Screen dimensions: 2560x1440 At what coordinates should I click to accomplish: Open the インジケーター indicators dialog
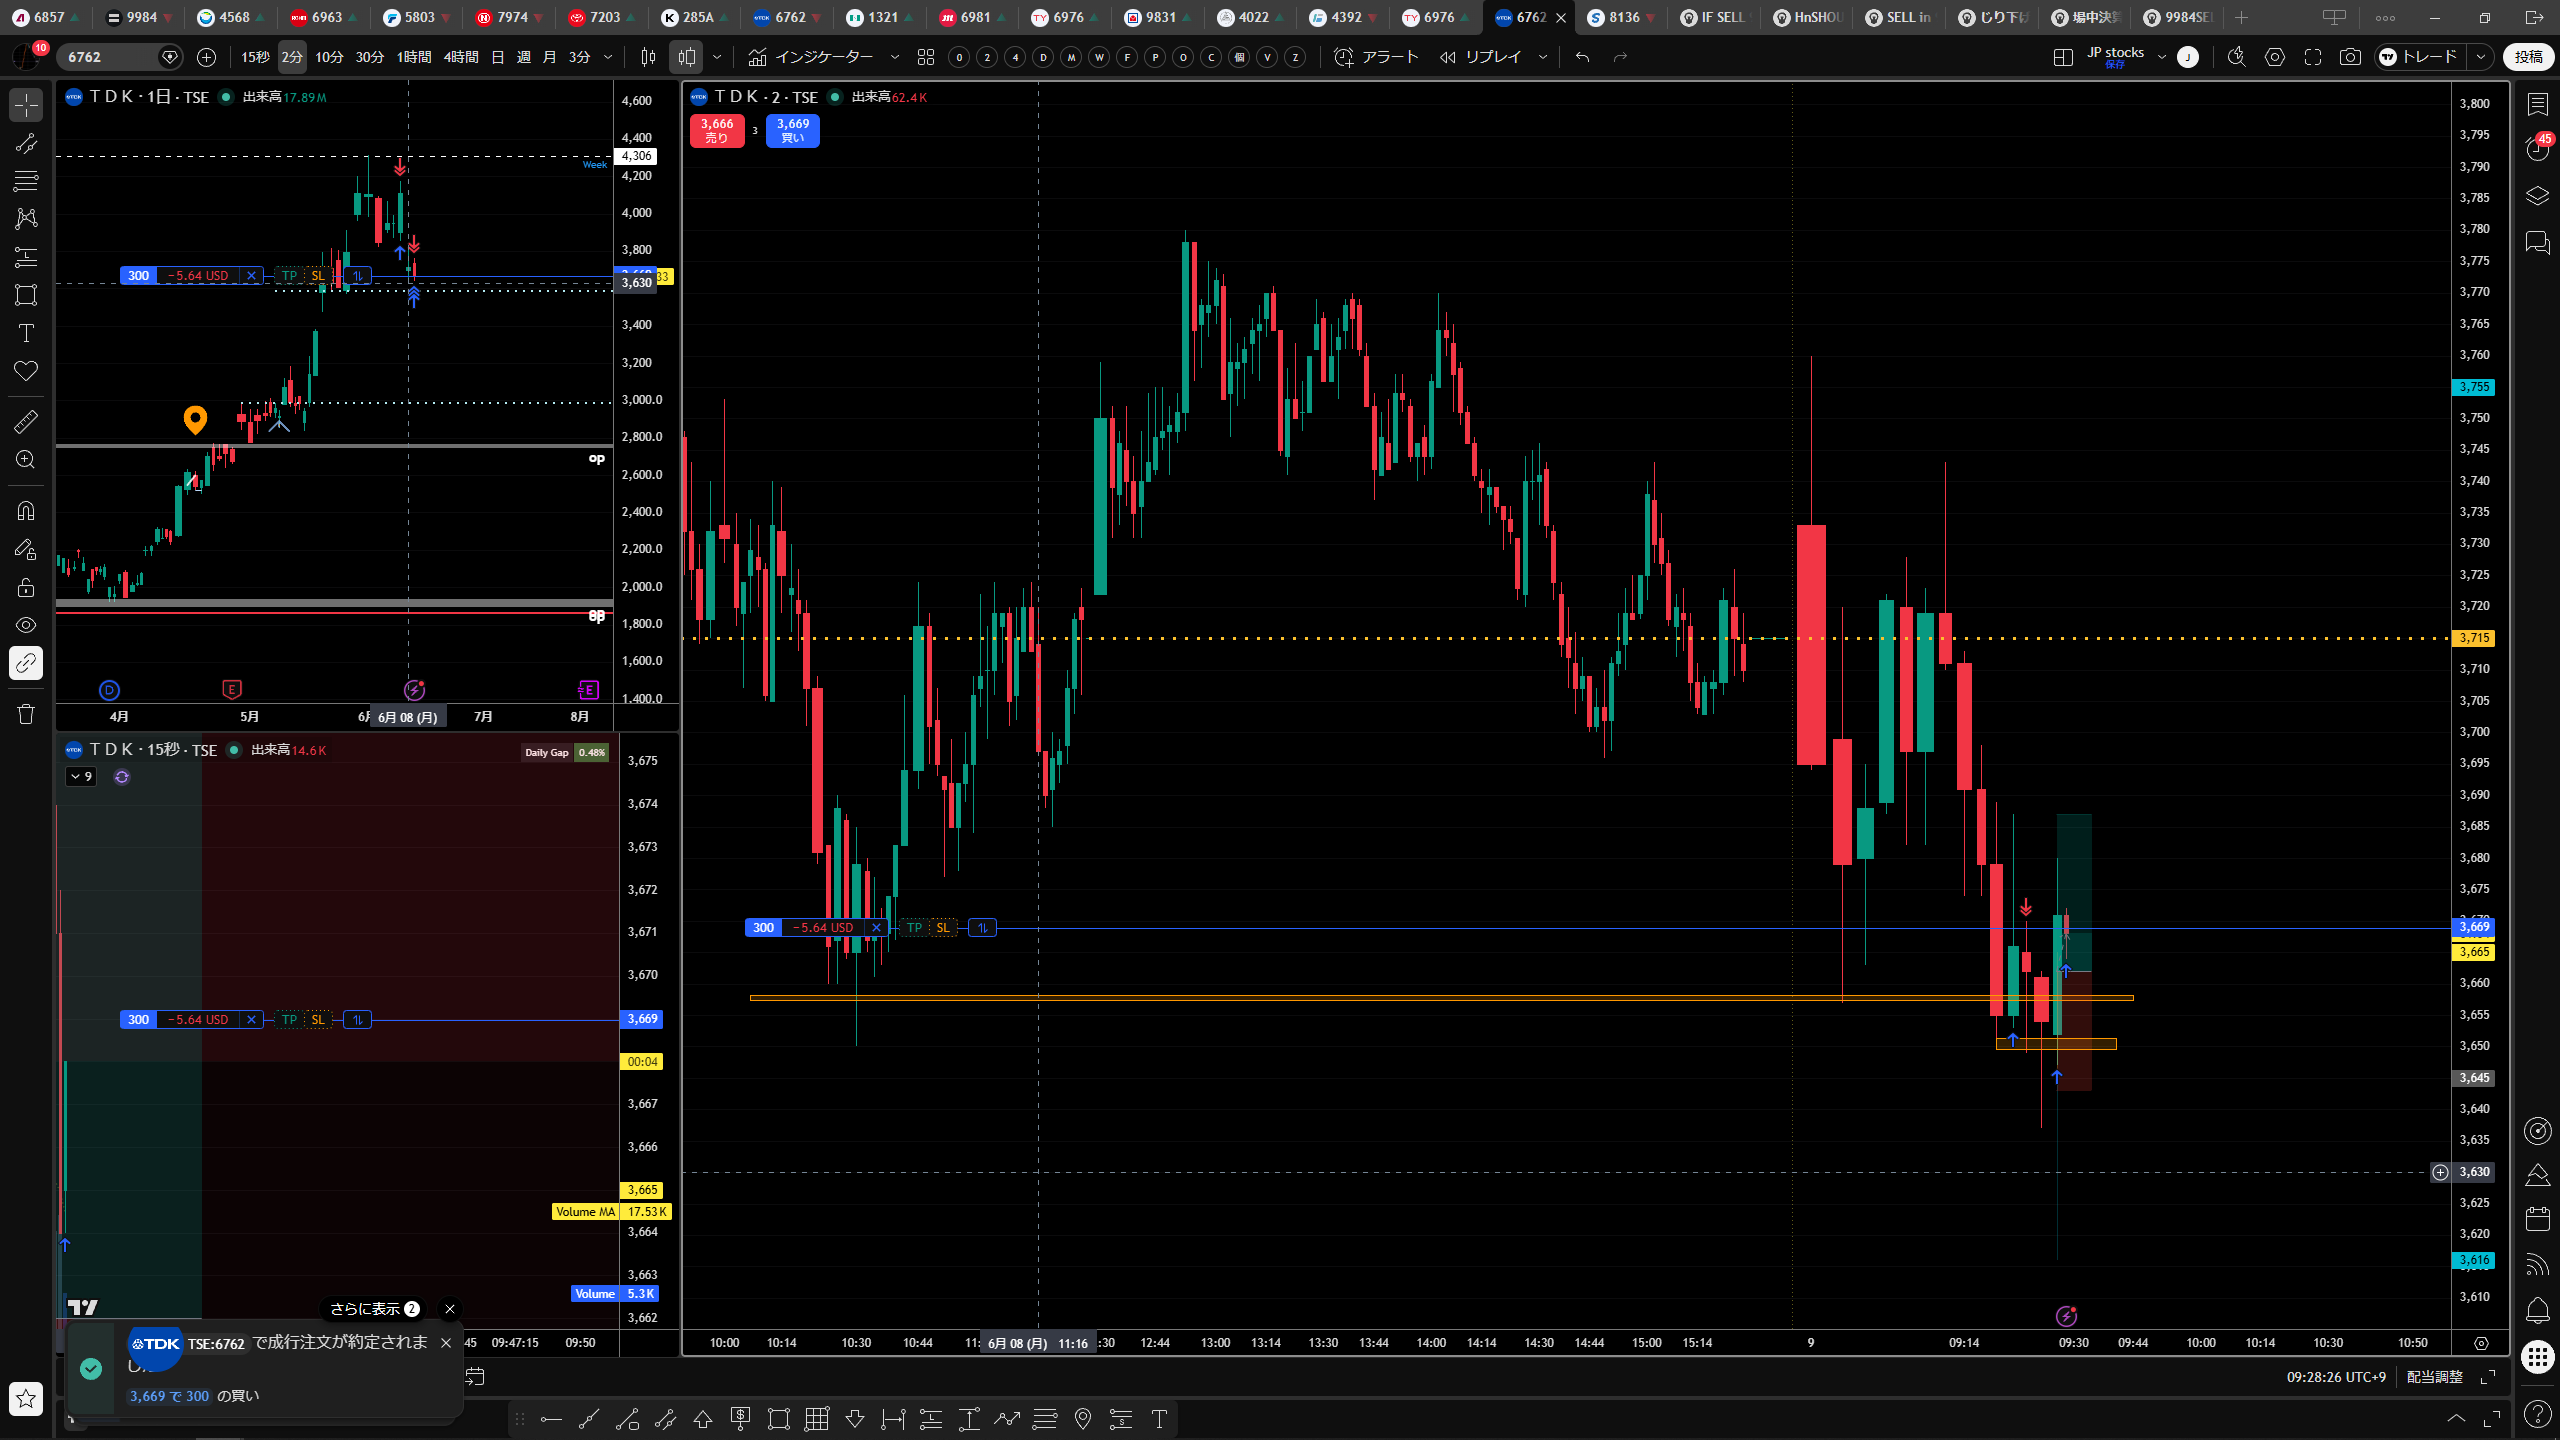[812, 57]
